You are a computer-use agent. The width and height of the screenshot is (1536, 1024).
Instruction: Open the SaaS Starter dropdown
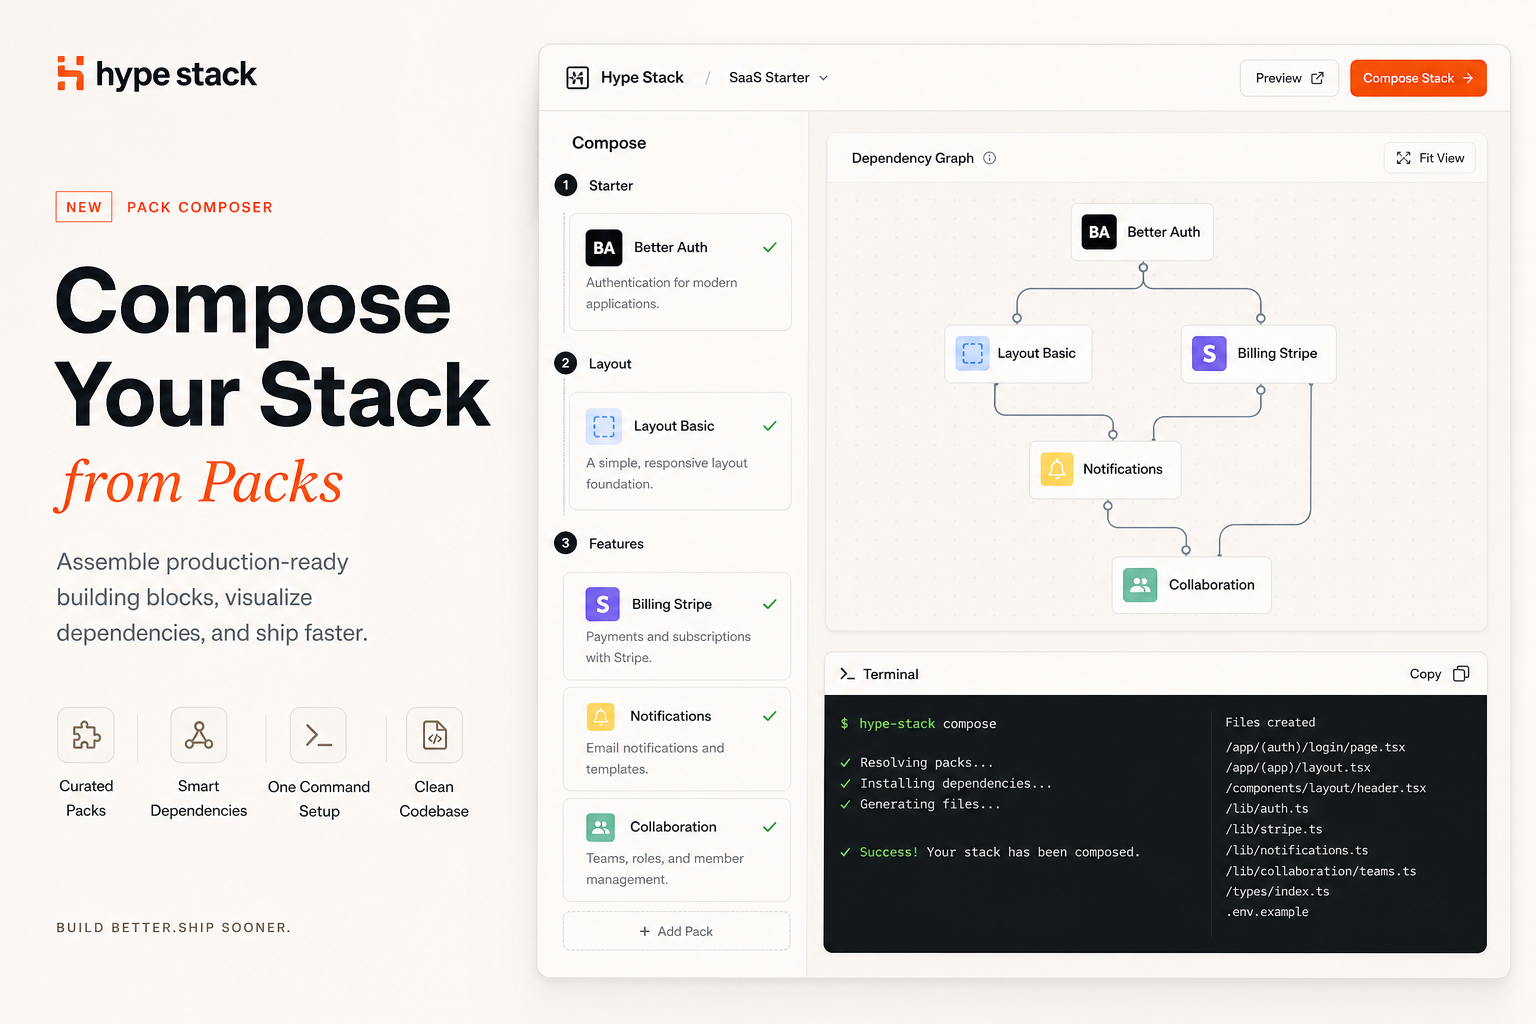(x=778, y=78)
